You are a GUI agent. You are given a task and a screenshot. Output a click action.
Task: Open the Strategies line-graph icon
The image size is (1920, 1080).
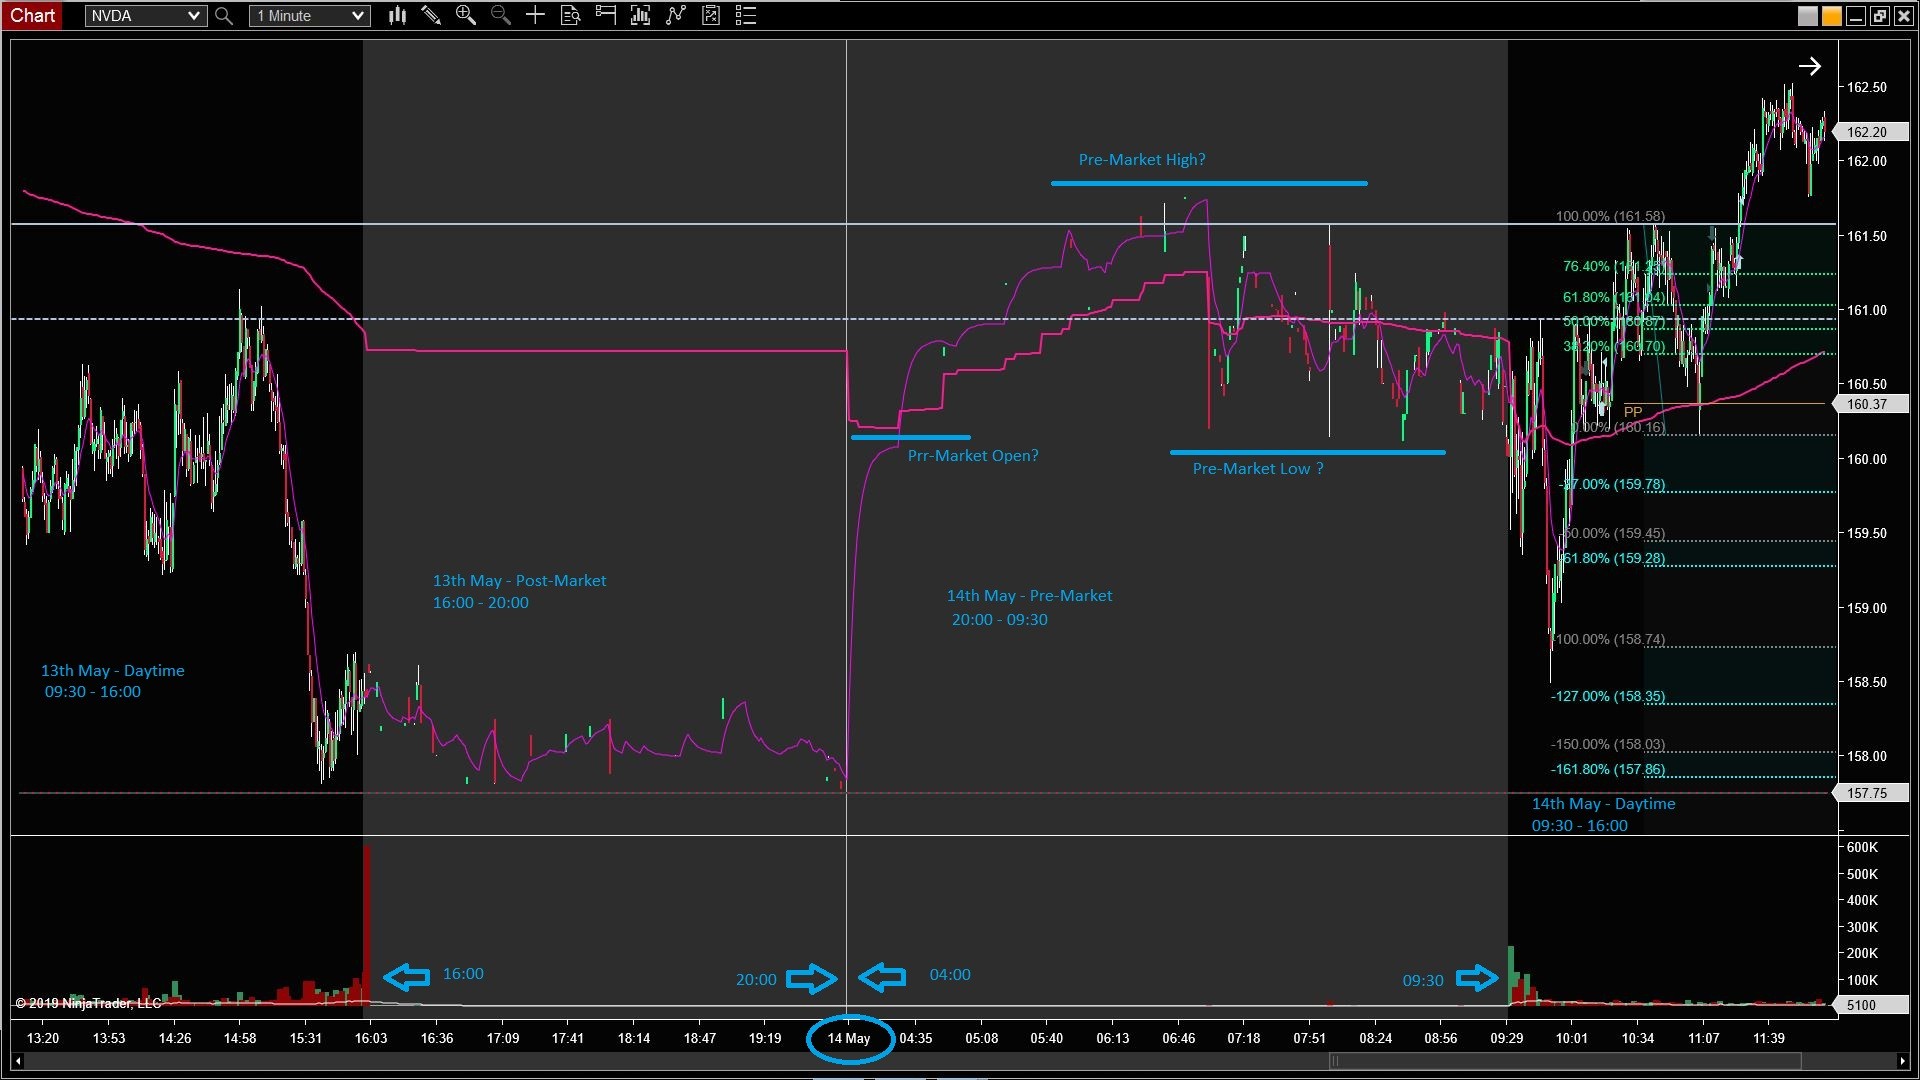[676, 15]
